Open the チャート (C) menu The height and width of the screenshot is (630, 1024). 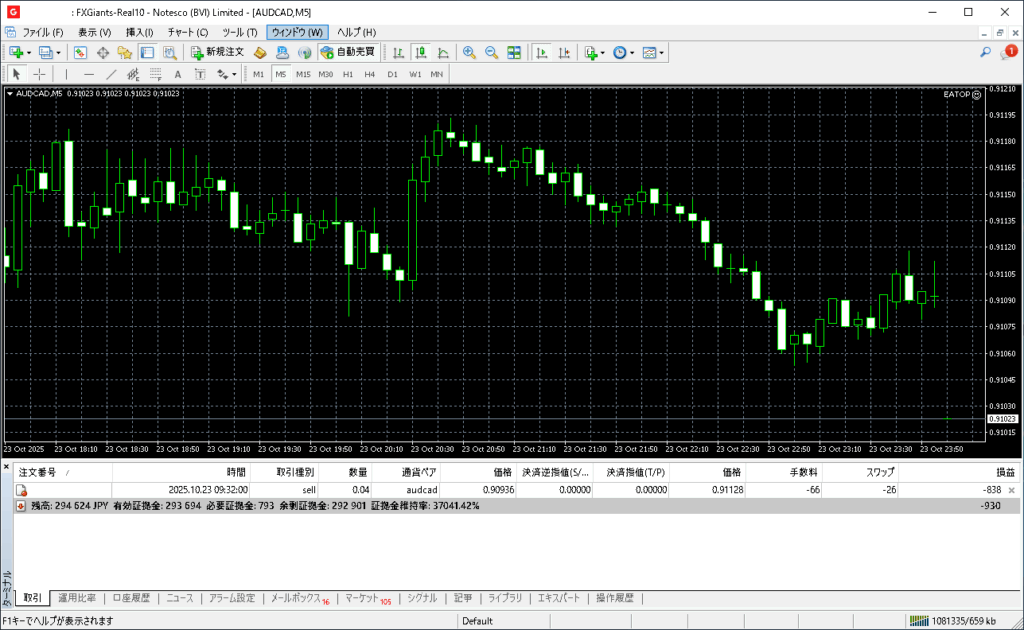point(187,32)
